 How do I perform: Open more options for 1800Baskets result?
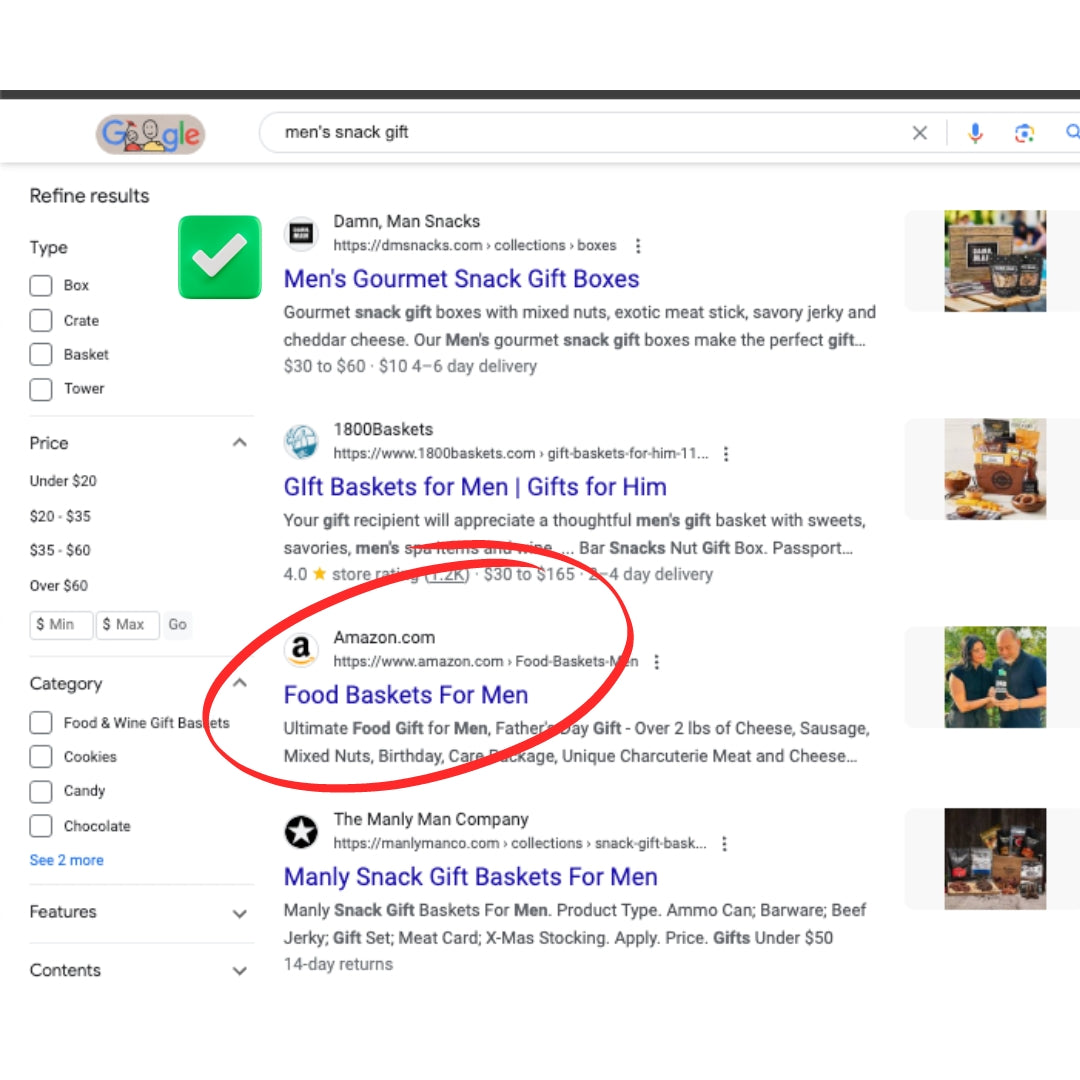click(x=726, y=454)
